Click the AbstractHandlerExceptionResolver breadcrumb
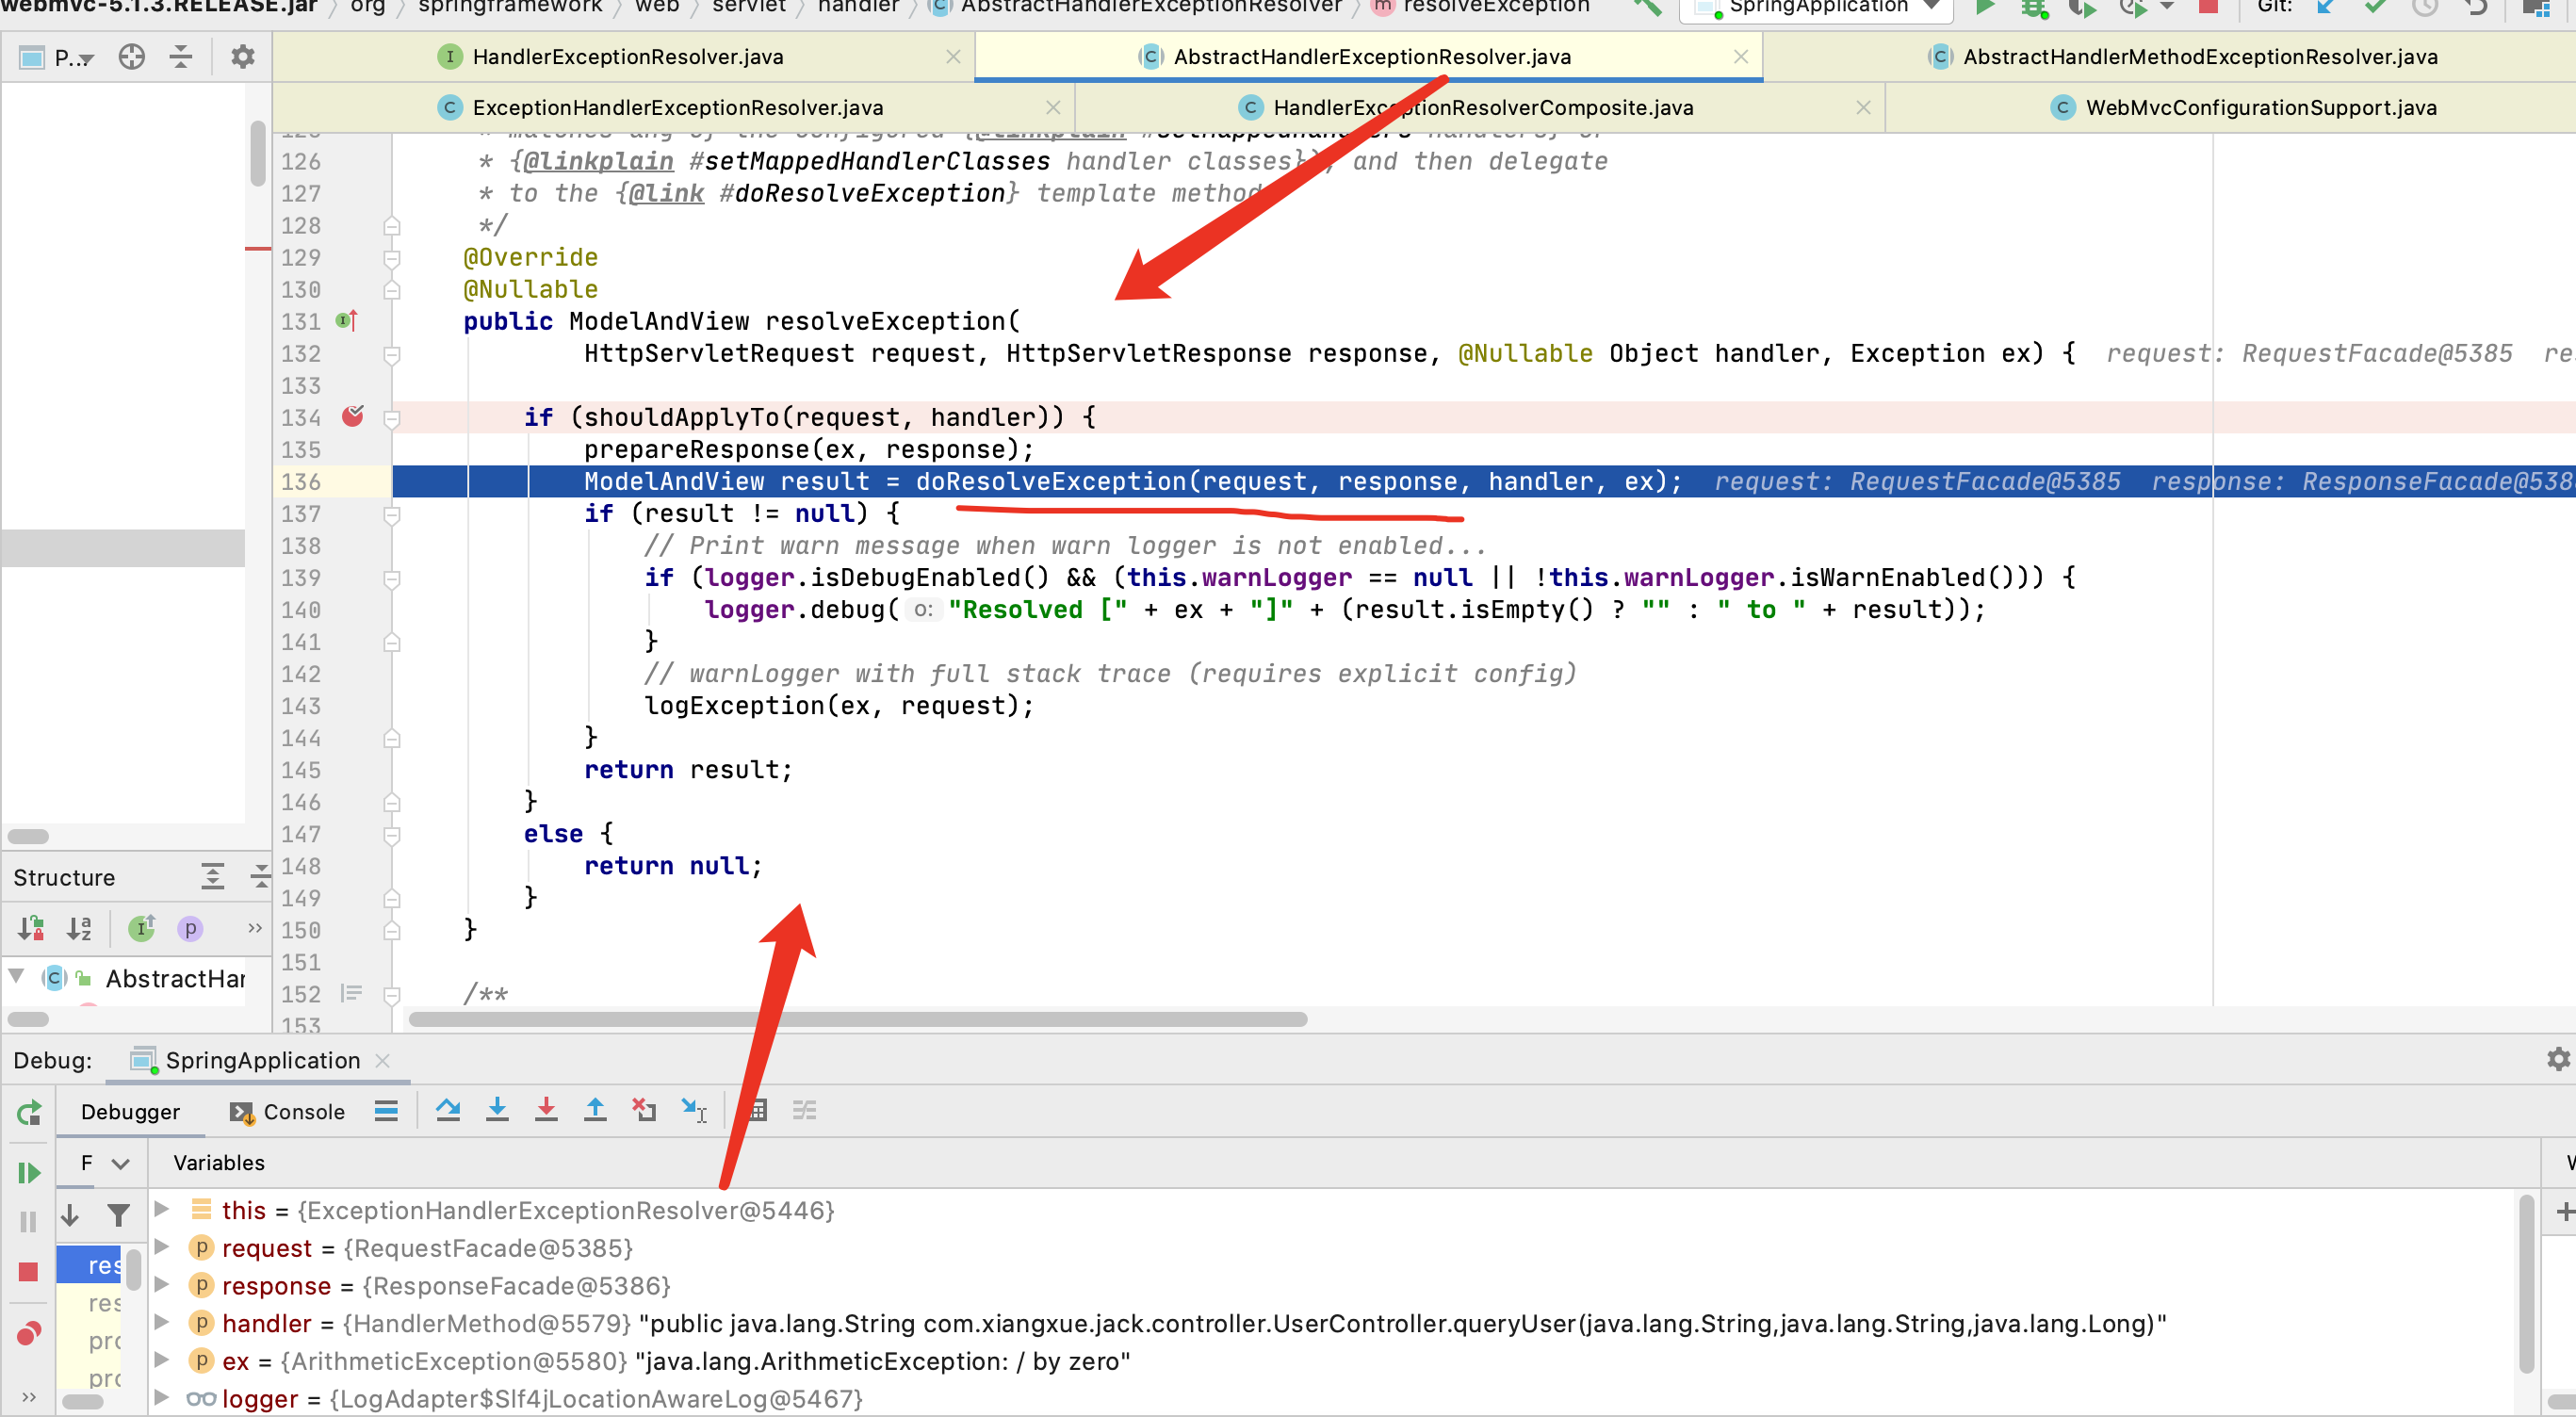This screenshot has height=1417, width=2576. click(1136, 7)
